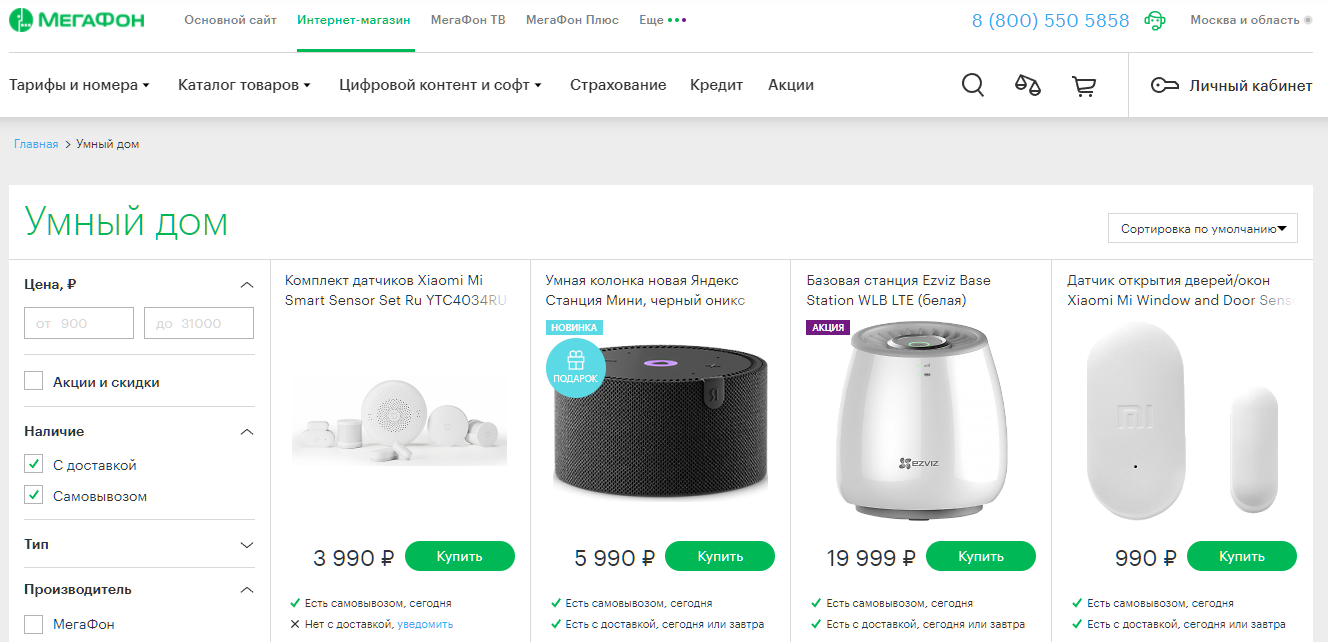Open the shopping cart icon
The image size is (1328, 642).
click(1084, 86)
